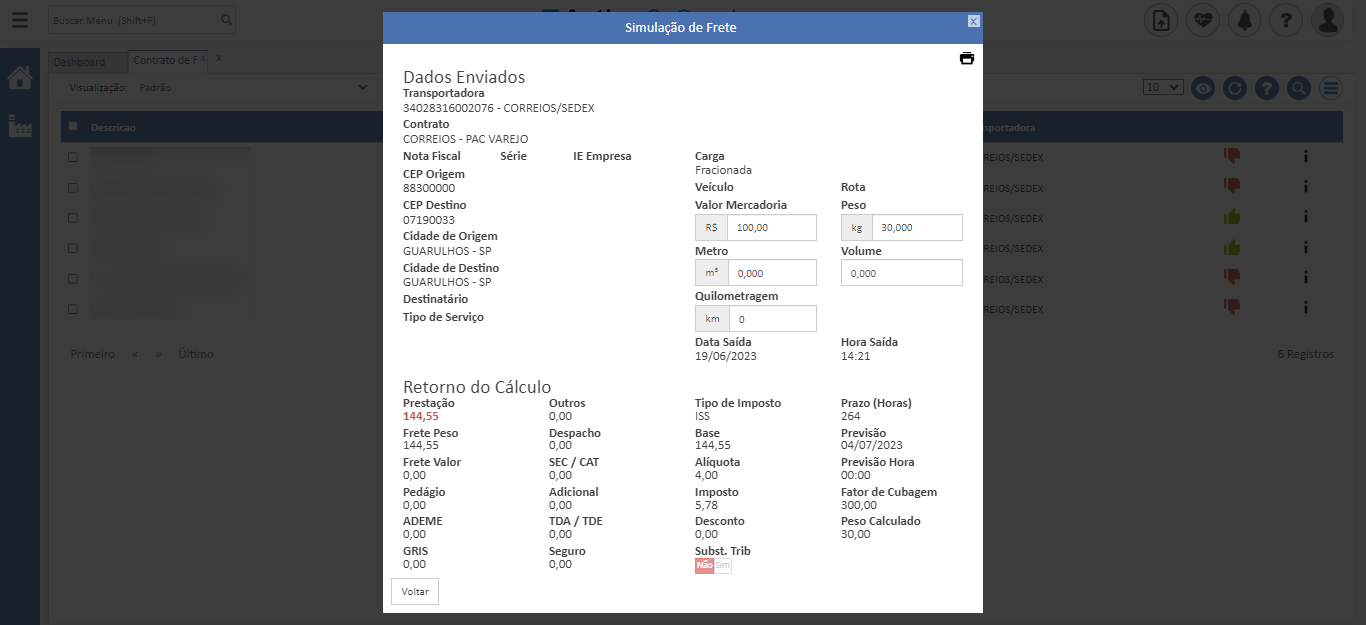The height and width of the screenshot is (625, 1366).
Task: Open the records-per-page dropdown showing 10
Action: [1163, 88]
